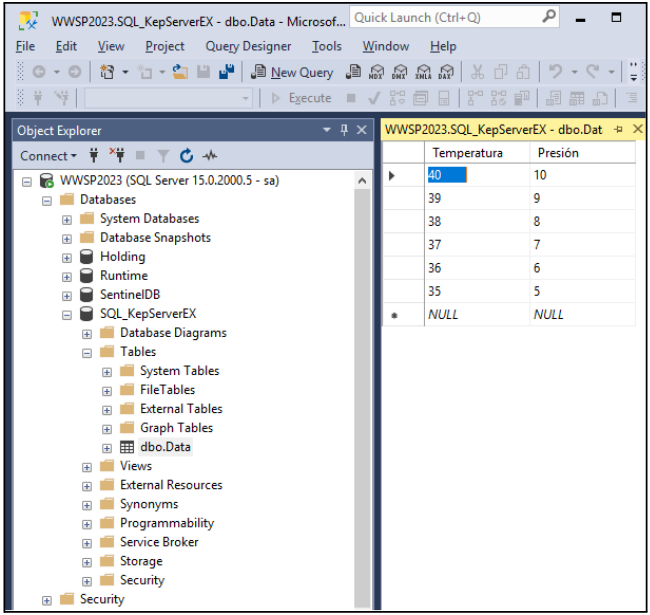Click the Filter funnel icon in Object Explorer
Viewport: 650px width, 615px height.
pos(163,155)
